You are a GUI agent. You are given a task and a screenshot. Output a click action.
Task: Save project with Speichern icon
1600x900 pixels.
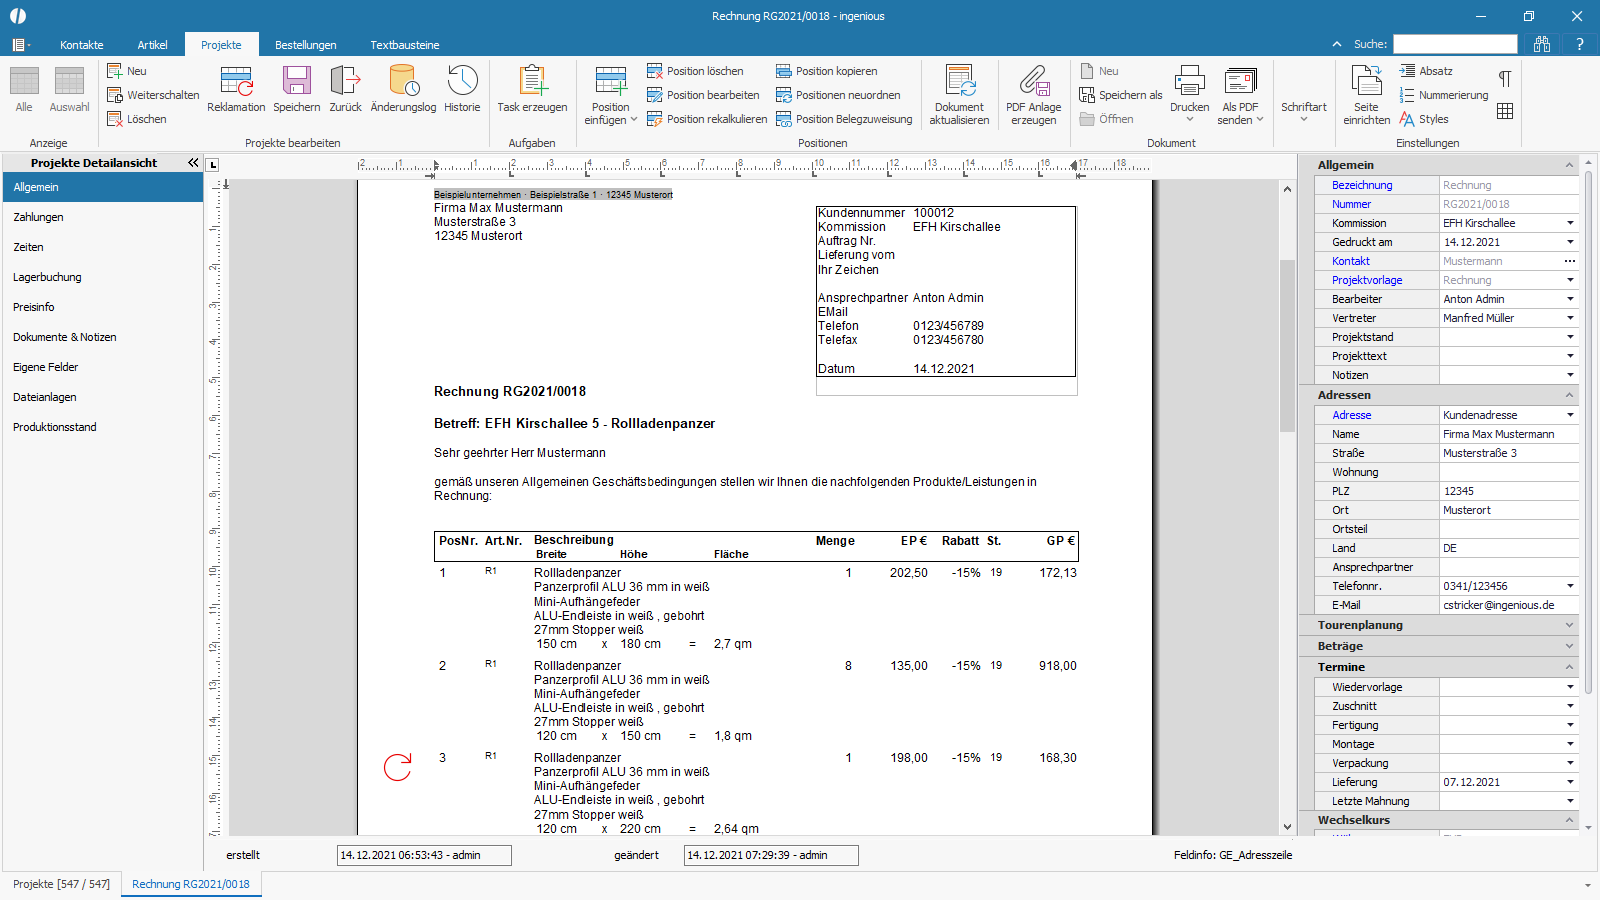click(x=296, y=88)
